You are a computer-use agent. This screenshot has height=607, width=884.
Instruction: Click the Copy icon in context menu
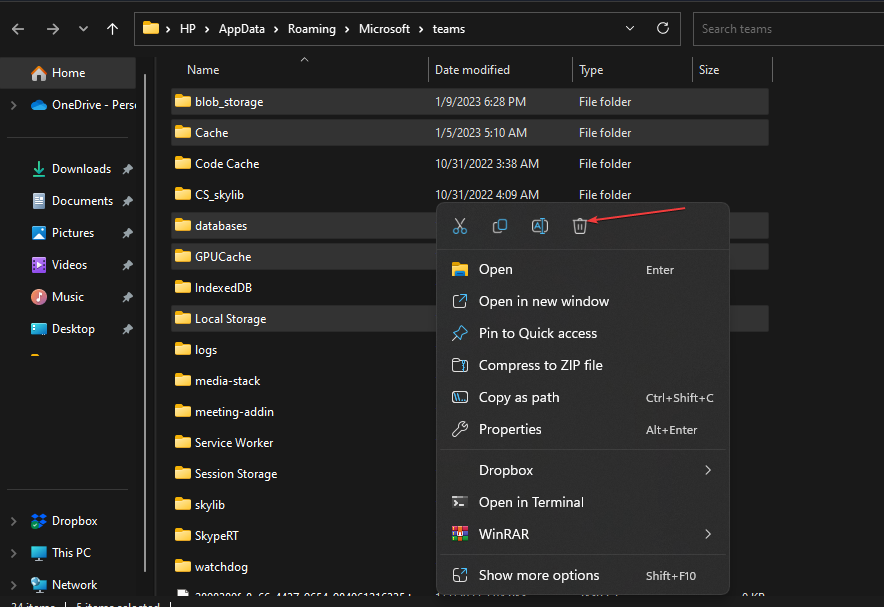coord(500,226)
